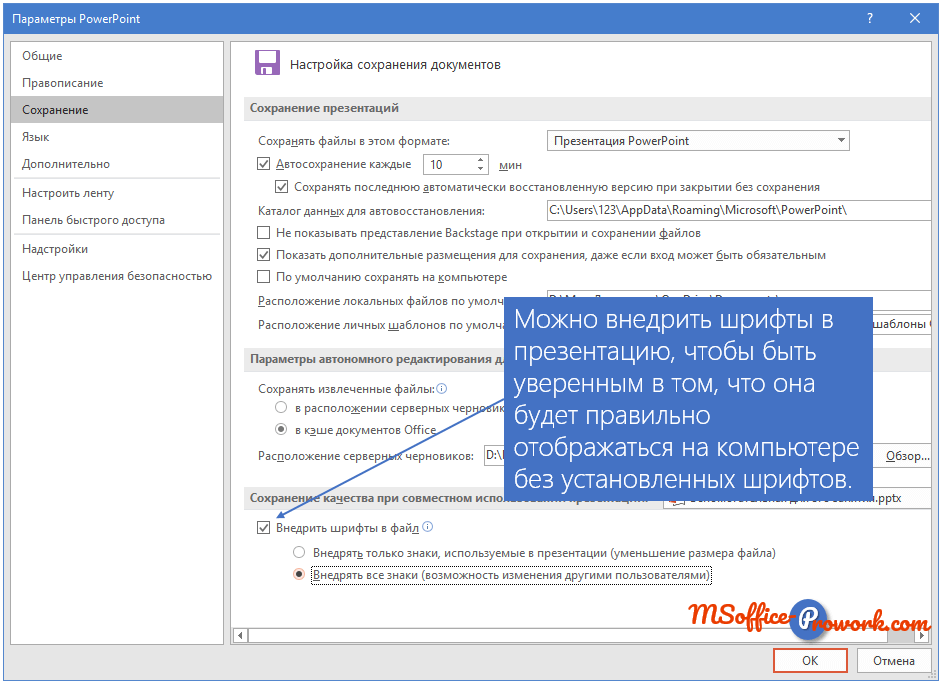The height and width of the screenshot is (684, 942).
Task: Click the Каталог данных для автовосстановления path field
Action: 739,210
